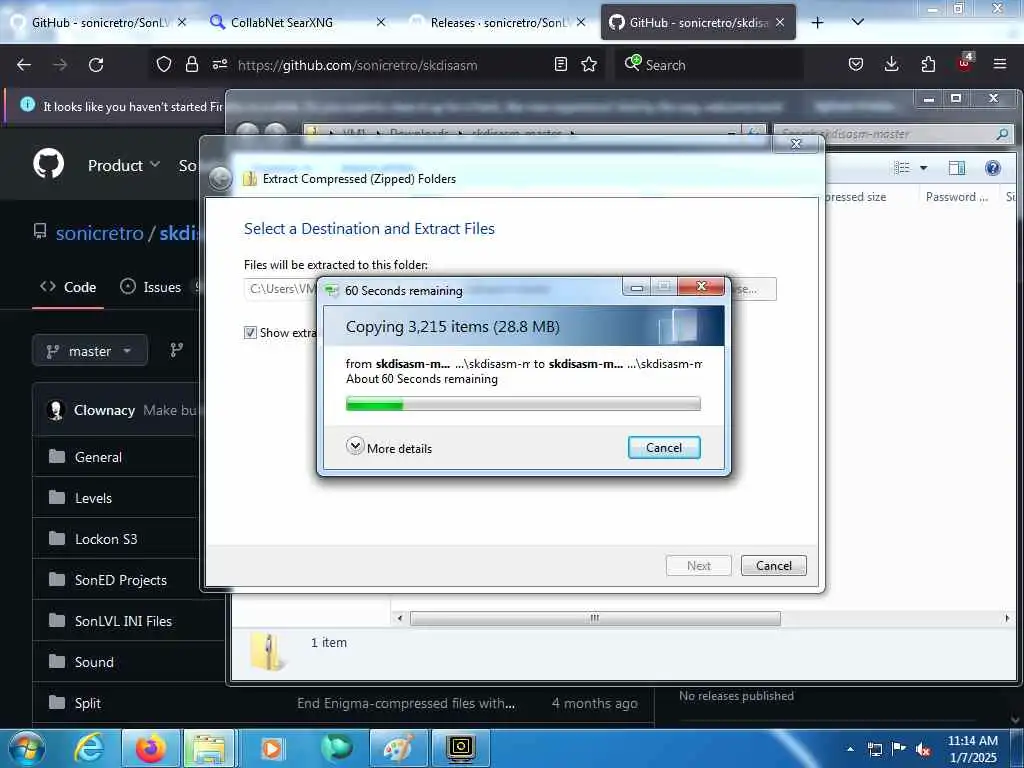Image resolution: width=1024 pixels, height=768 pixels.
Task: Open the GitHub Product menu
Action: click(x=123, y=165)
